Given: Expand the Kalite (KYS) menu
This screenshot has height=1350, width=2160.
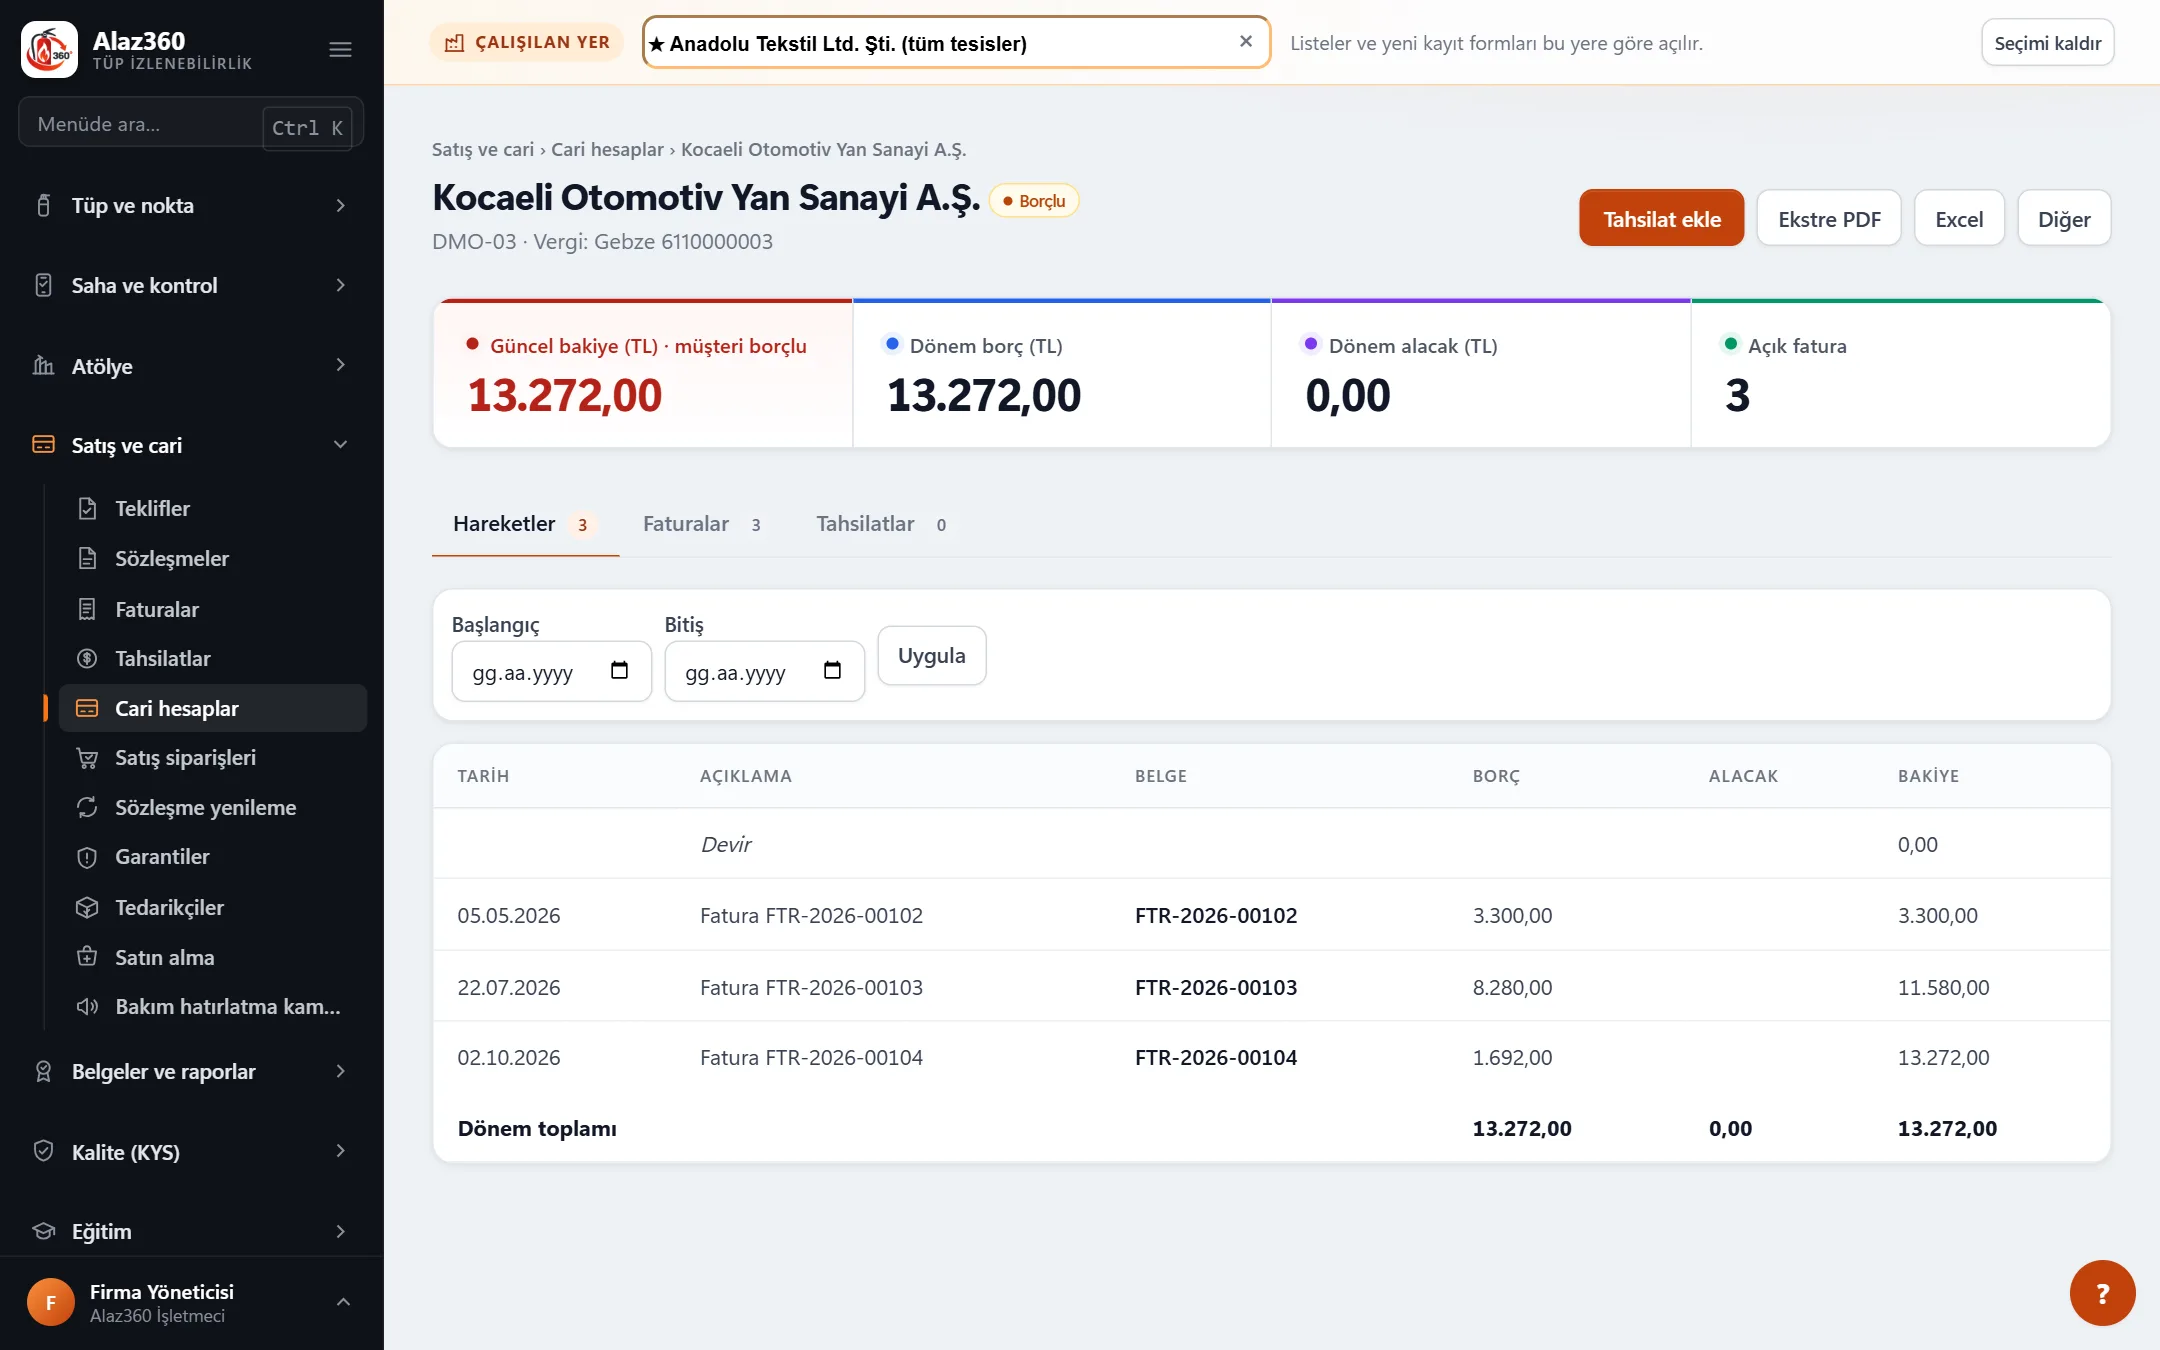Looking at the screenshot, I should tap(190, 1152).
